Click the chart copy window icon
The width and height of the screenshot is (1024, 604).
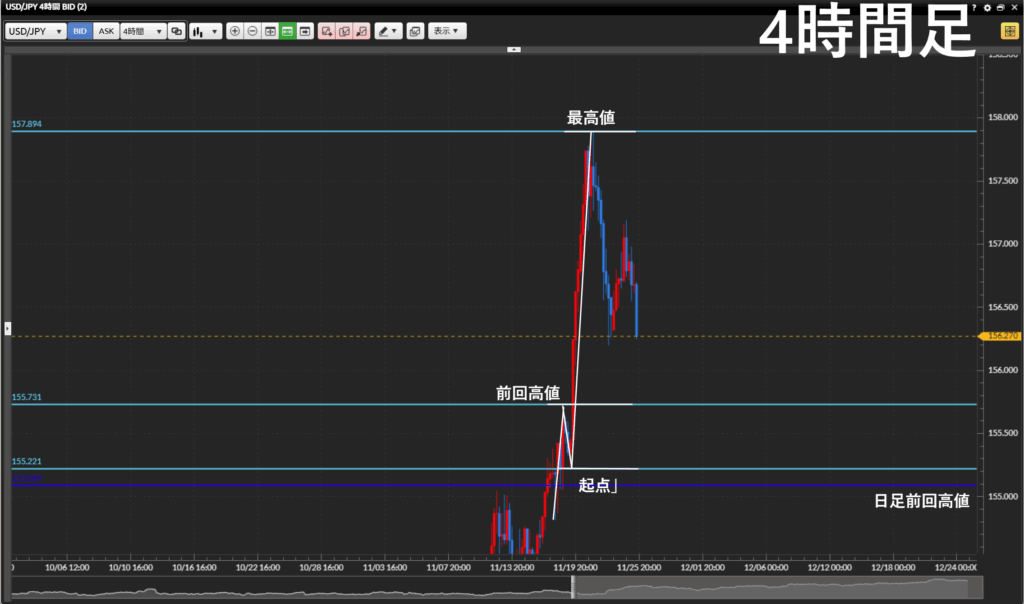[415, 31]
